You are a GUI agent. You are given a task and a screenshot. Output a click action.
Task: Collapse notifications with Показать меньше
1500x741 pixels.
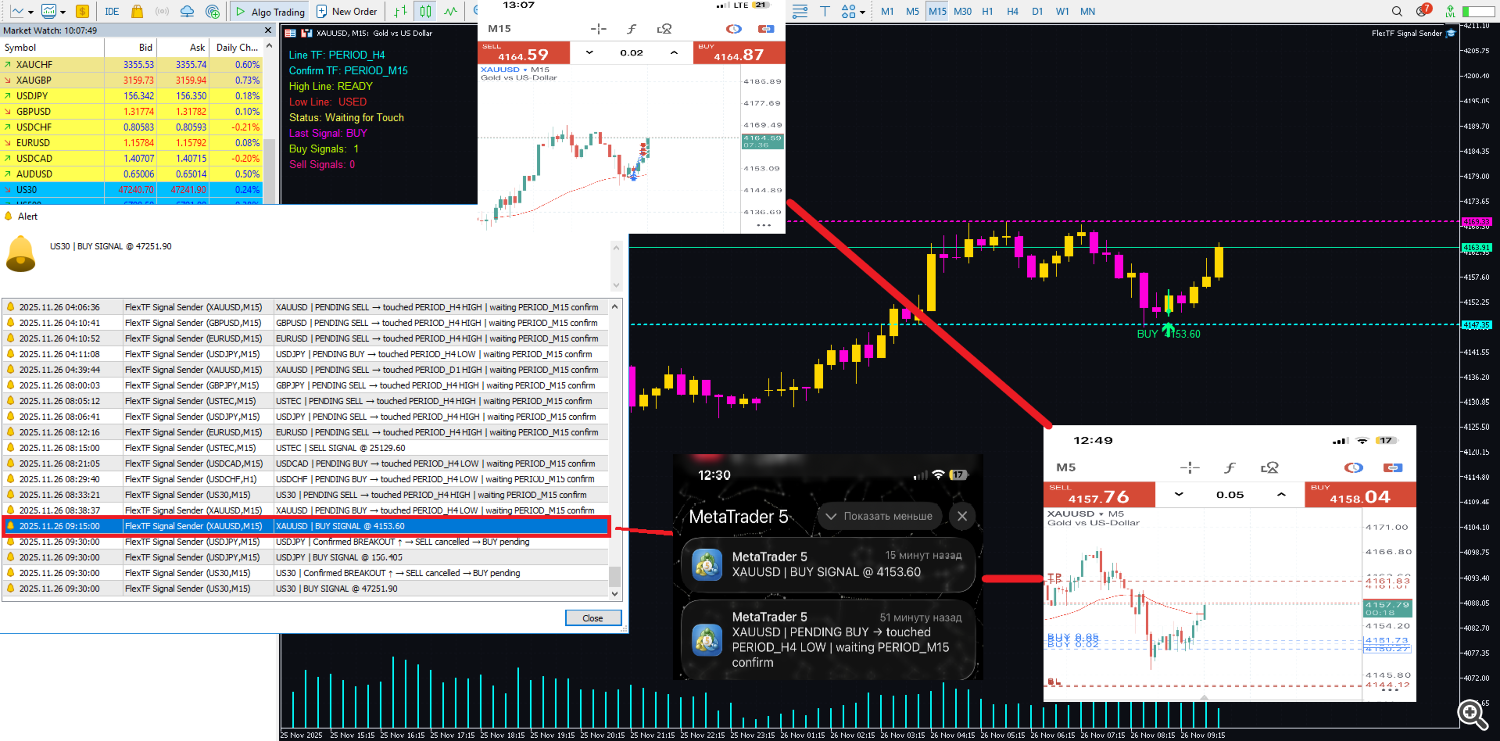click(x=879, y=516)
